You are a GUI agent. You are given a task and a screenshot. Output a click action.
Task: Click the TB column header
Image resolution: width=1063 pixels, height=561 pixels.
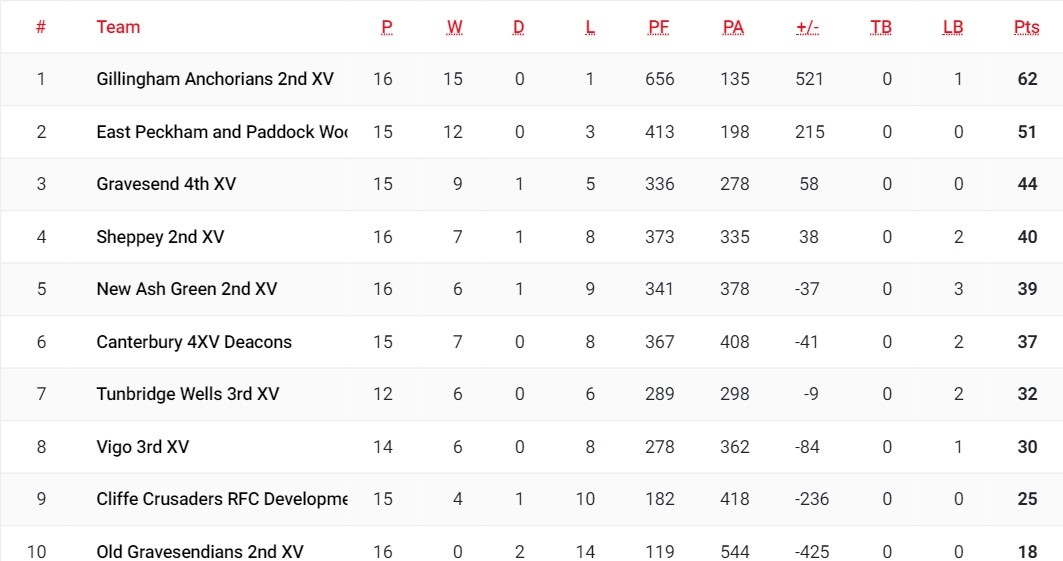[880, 27]
